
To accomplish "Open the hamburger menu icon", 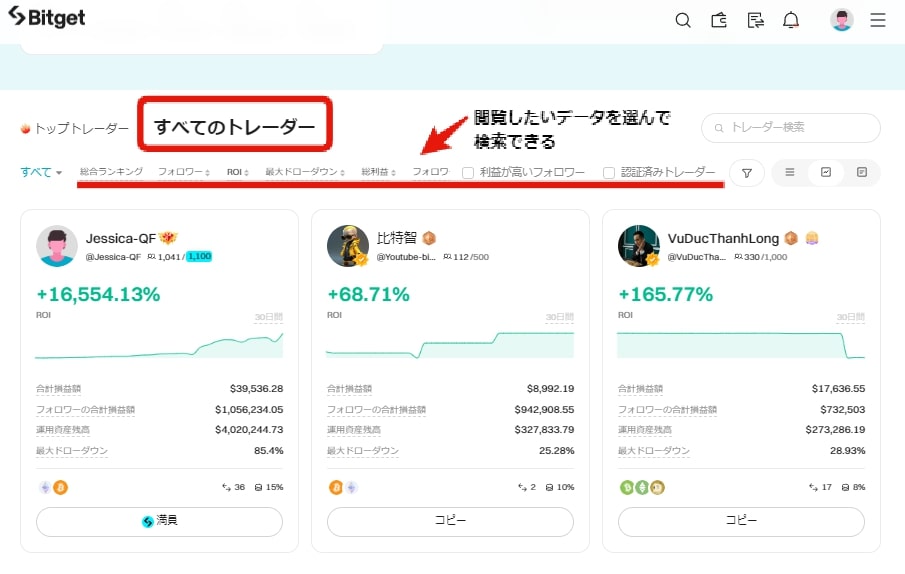I will pos(878,21).
